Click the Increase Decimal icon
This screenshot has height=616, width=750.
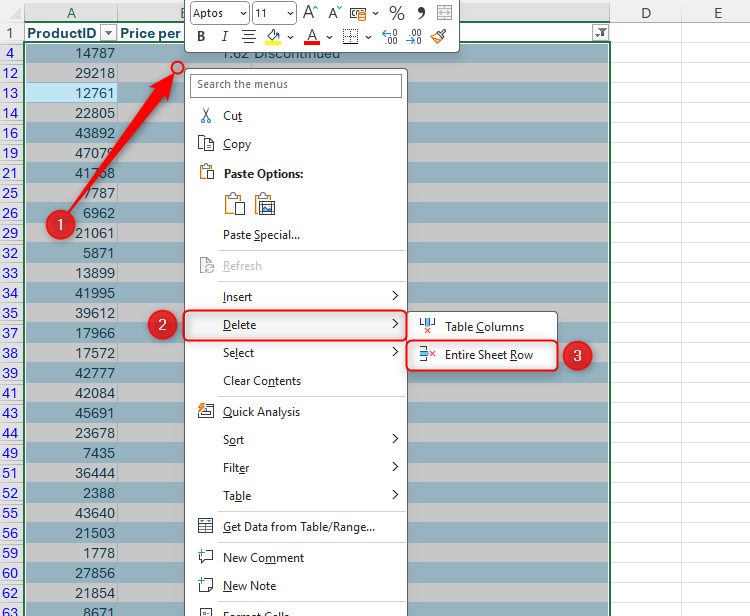[x=389, y=36]
